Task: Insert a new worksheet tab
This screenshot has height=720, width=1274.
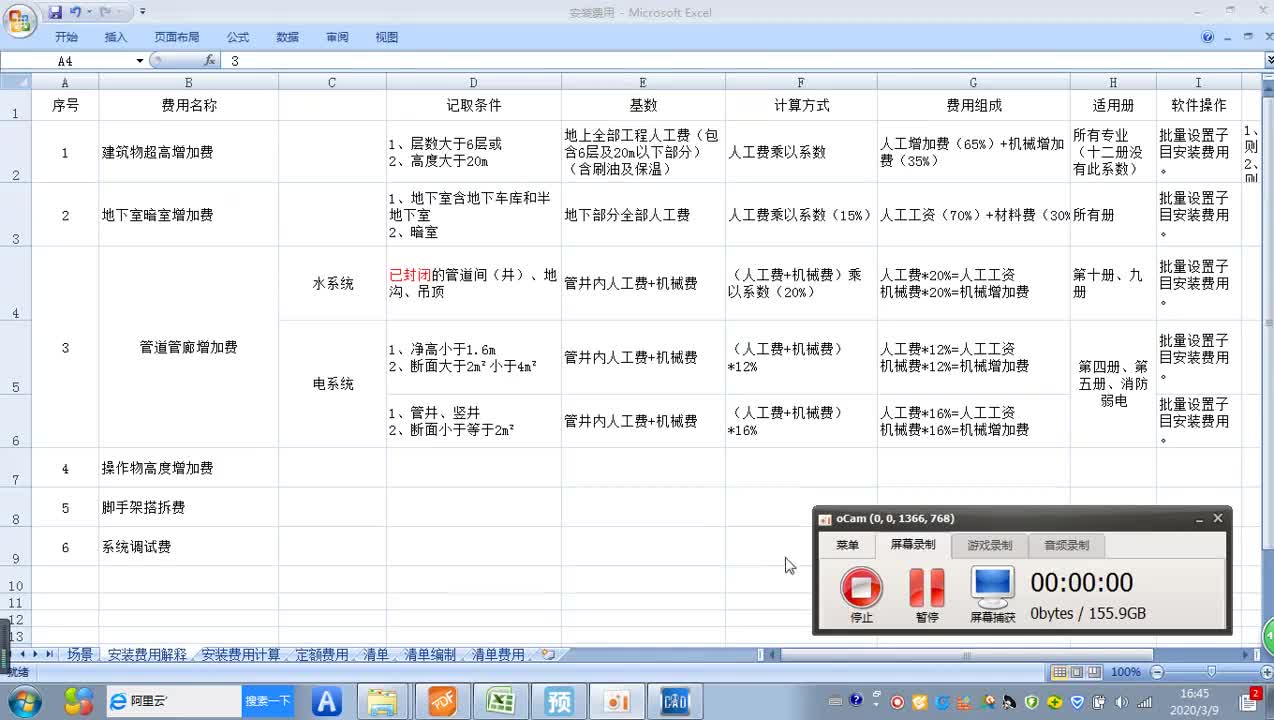Action: (x=547, y=655)
